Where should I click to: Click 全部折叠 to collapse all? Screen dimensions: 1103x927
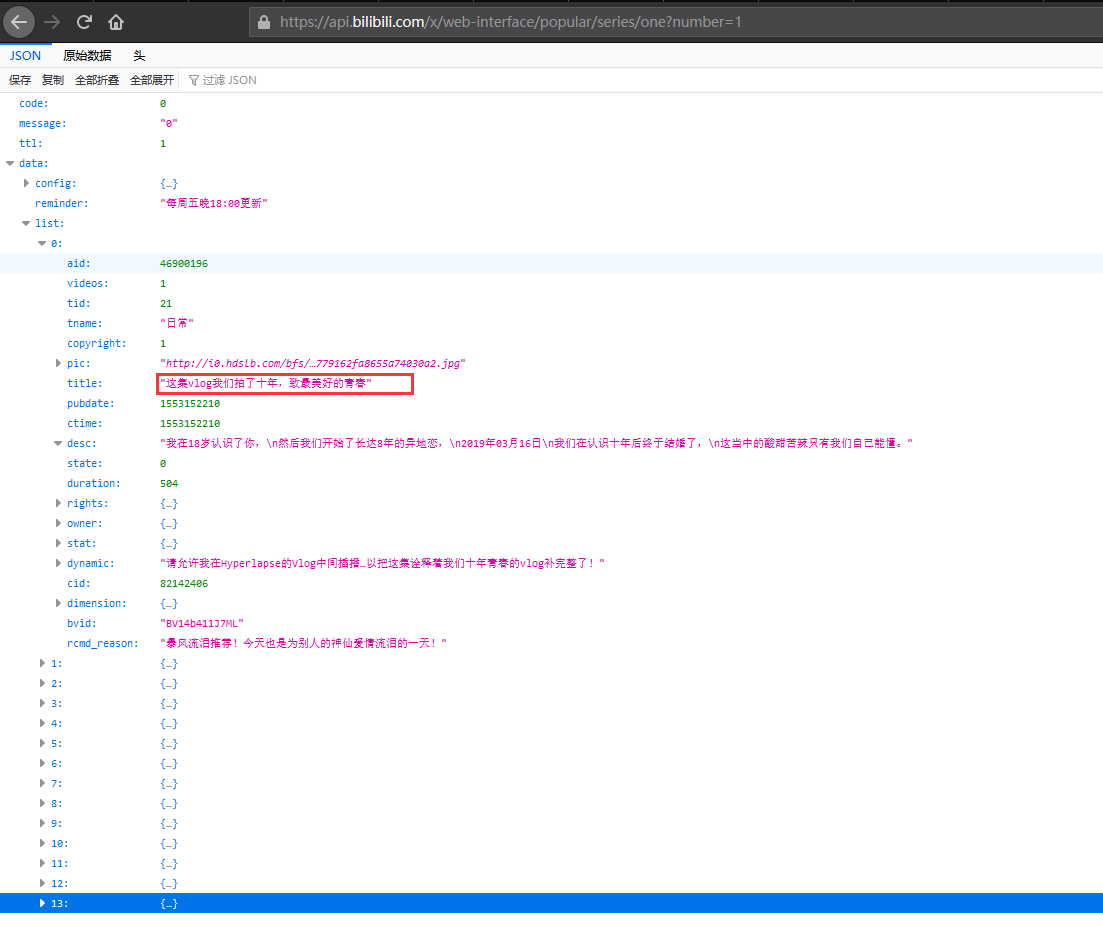click(x=97, y=80)
